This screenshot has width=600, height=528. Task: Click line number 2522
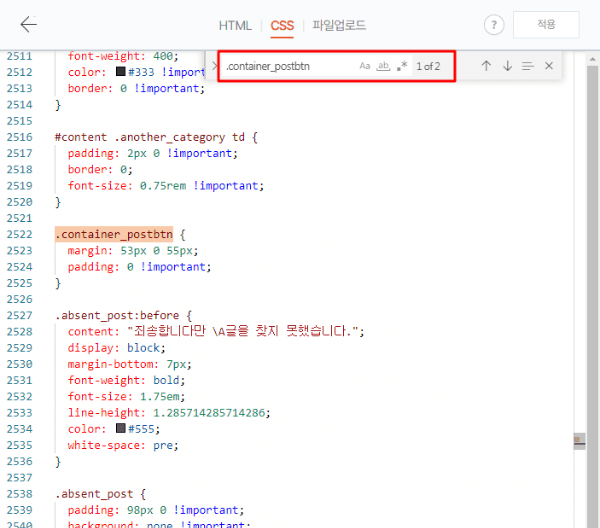(x=20, y=234)
